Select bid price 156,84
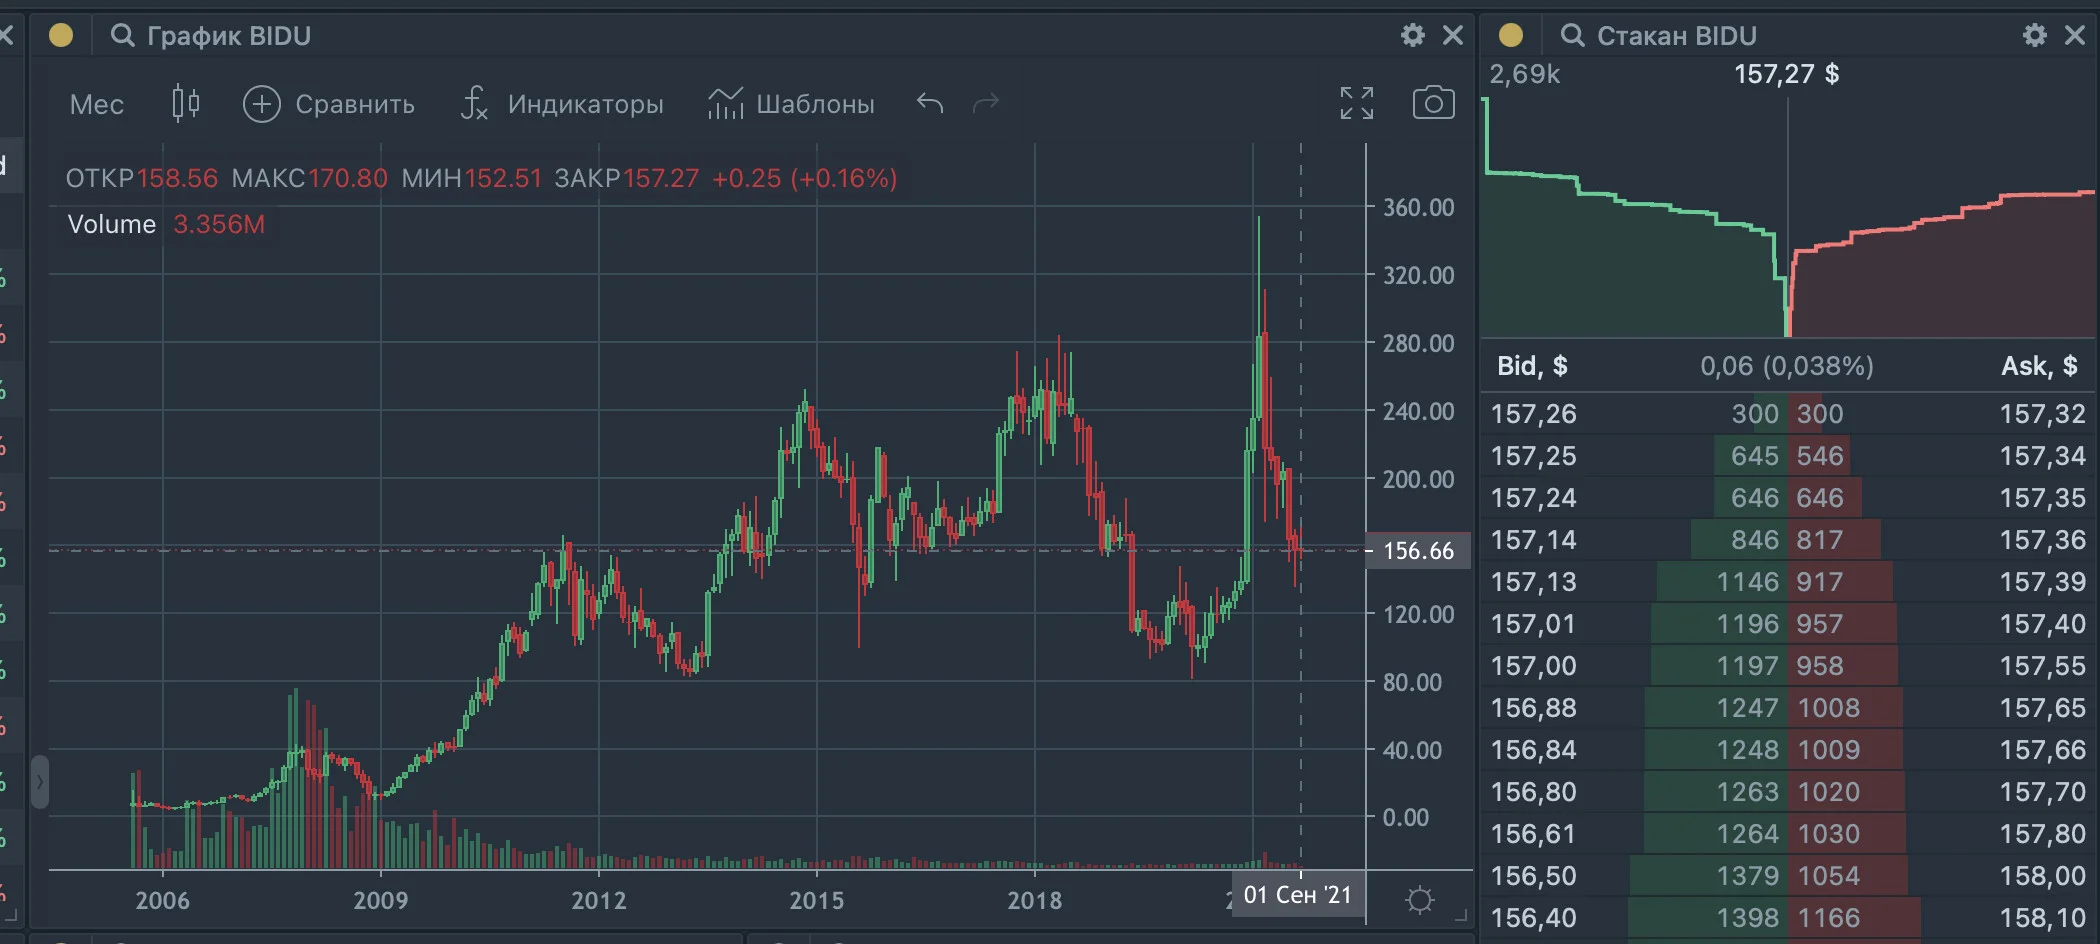The width and height of the screenshot is (2100, 944). (1533, 750)
